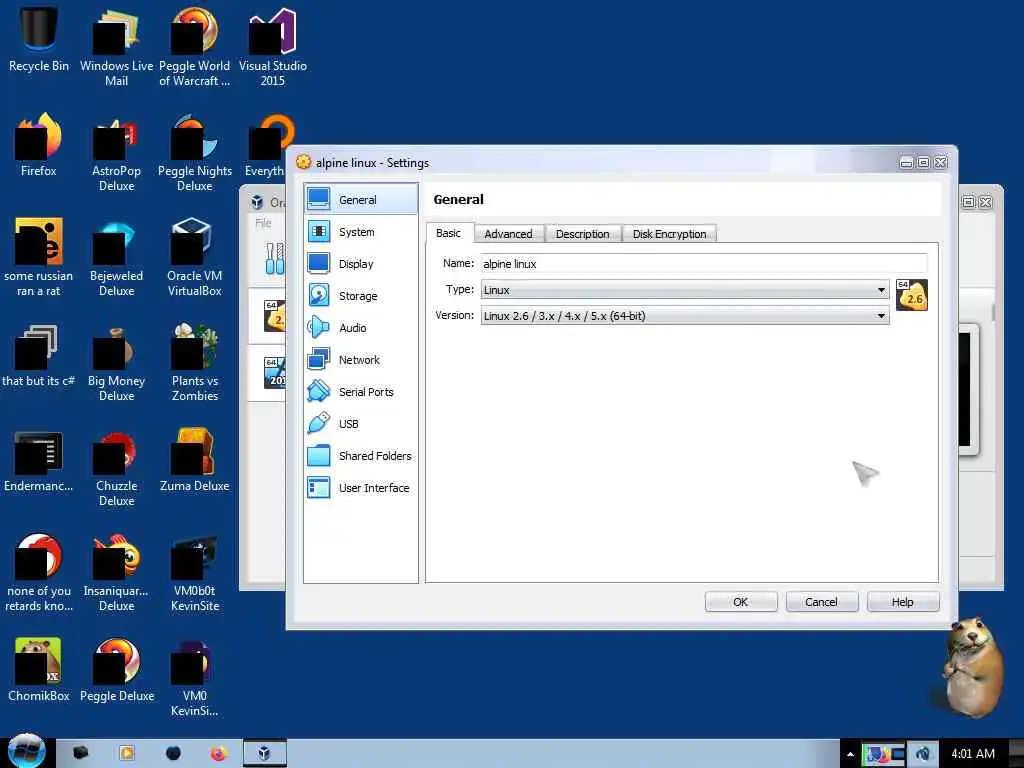Click the Linux 2.6 OS type badge
The height and width of the screenshot is (768, 1024).
click(x=912, y=295)
